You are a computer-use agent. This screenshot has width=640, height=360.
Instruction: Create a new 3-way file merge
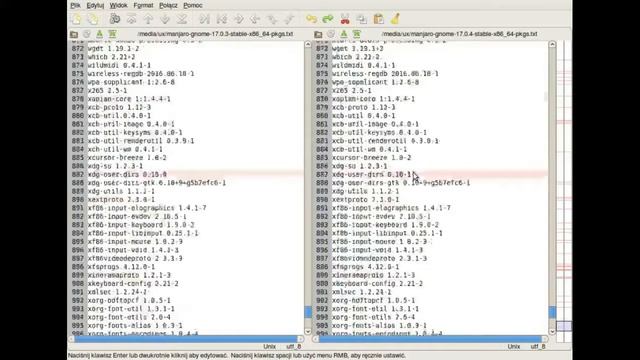93,19
